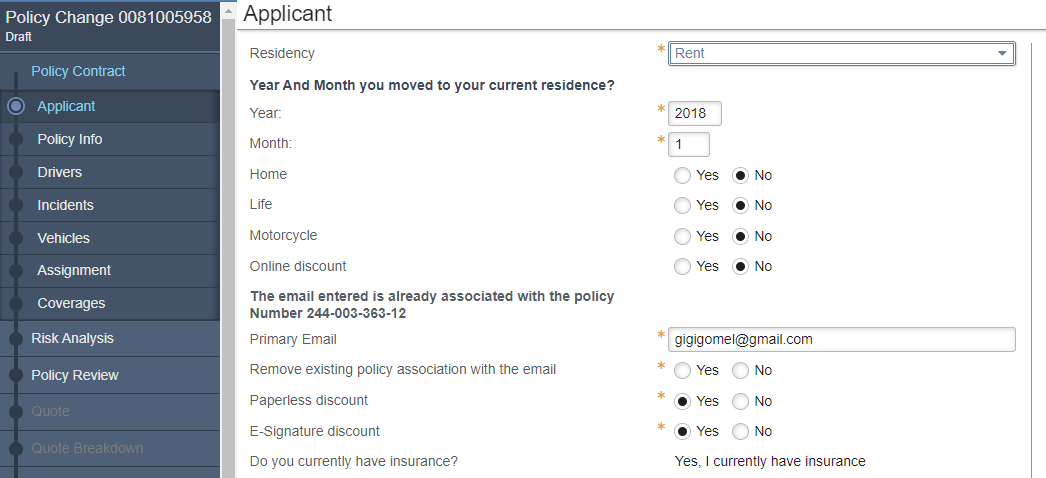Click the Applicant step radio icon

coord(16,106)
